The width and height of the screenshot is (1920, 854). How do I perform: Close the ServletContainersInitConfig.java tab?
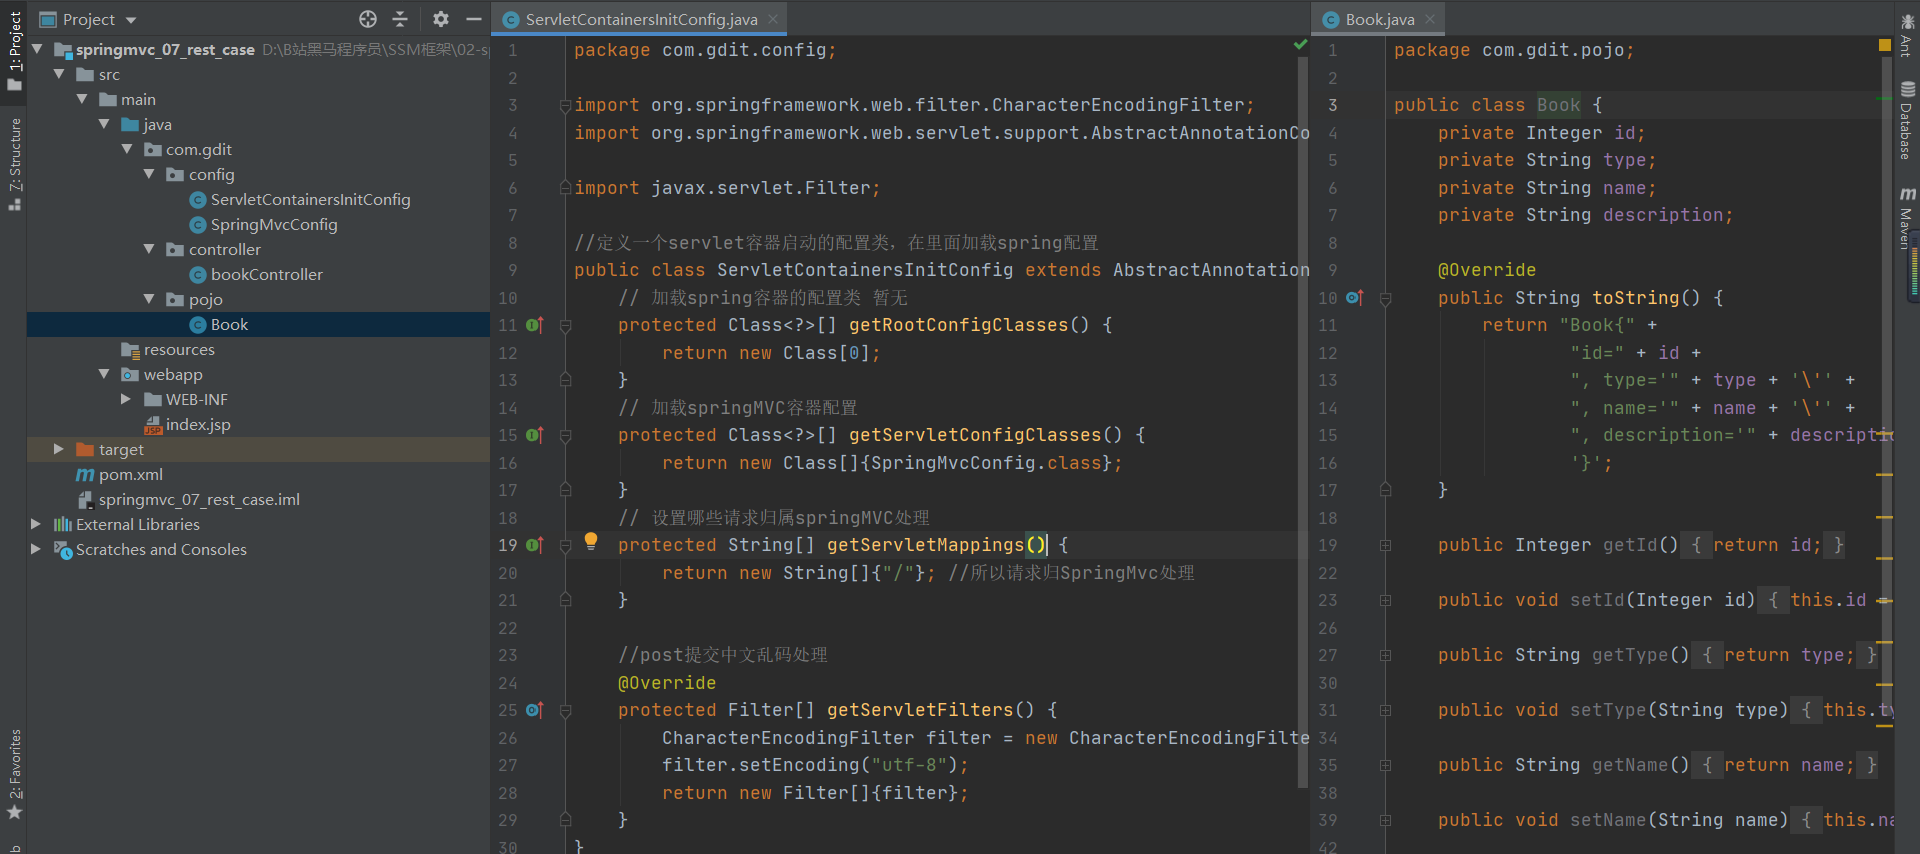point(773,19)
